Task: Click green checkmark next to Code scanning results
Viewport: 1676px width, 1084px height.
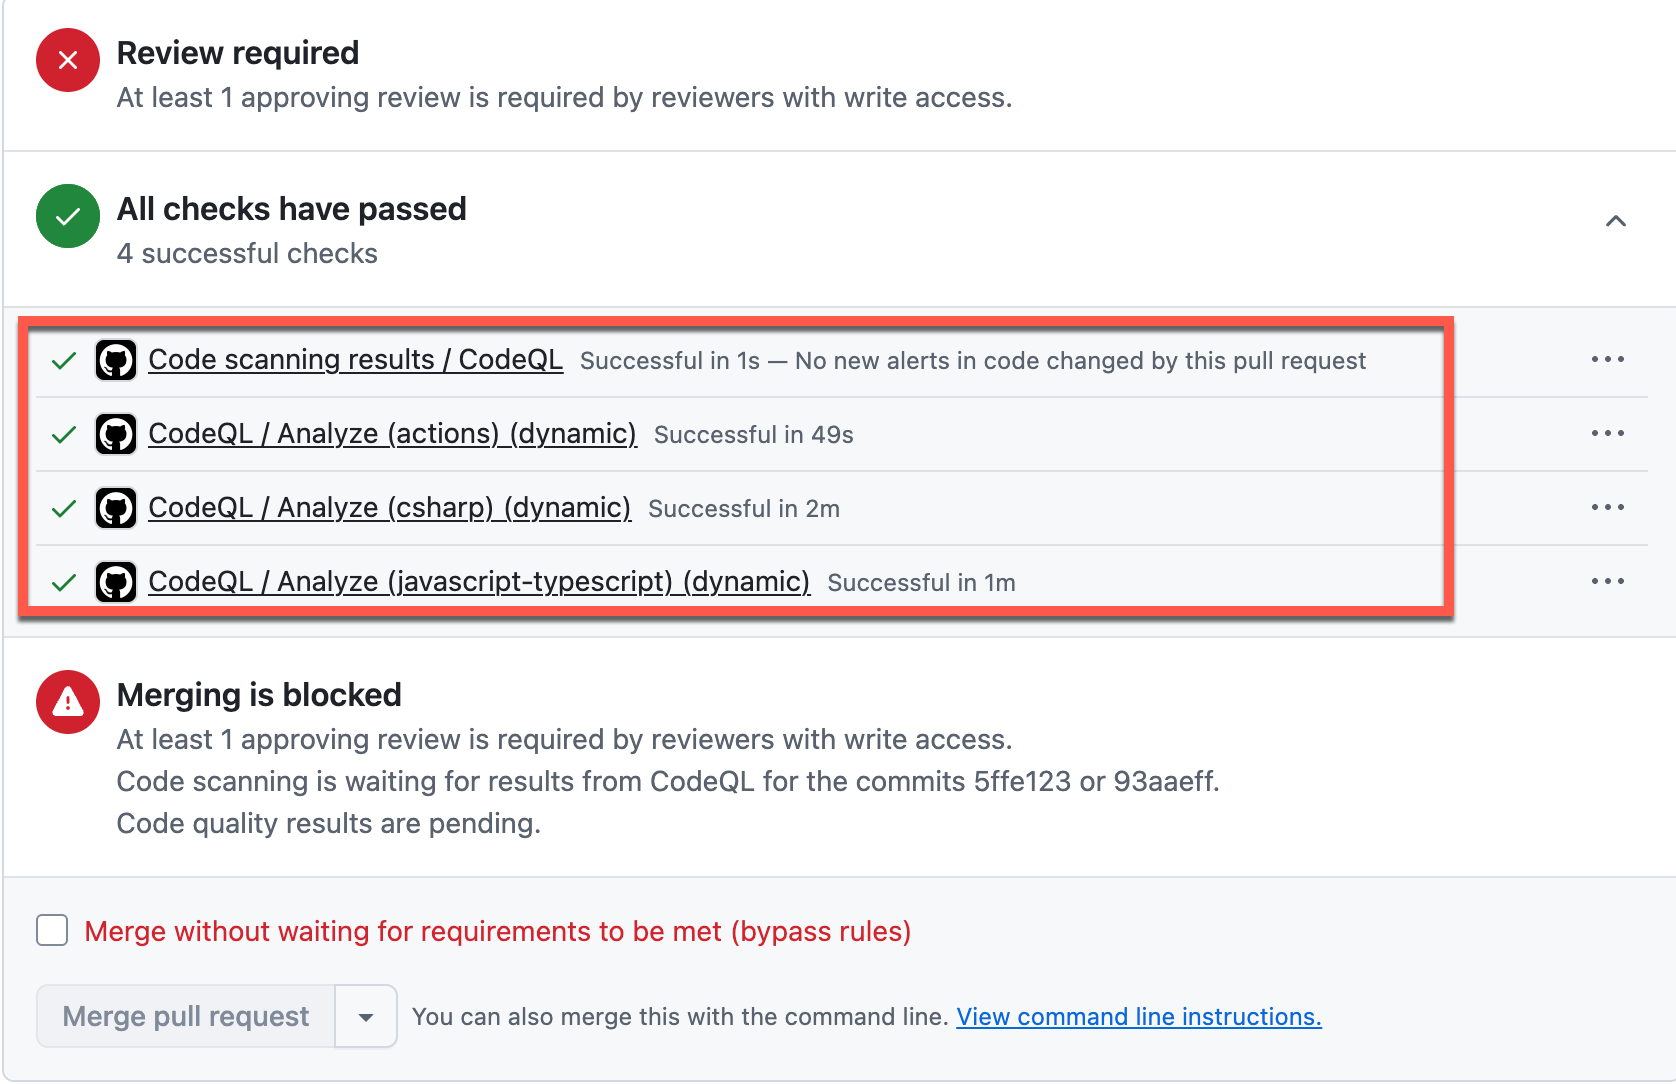Action: 64,360
